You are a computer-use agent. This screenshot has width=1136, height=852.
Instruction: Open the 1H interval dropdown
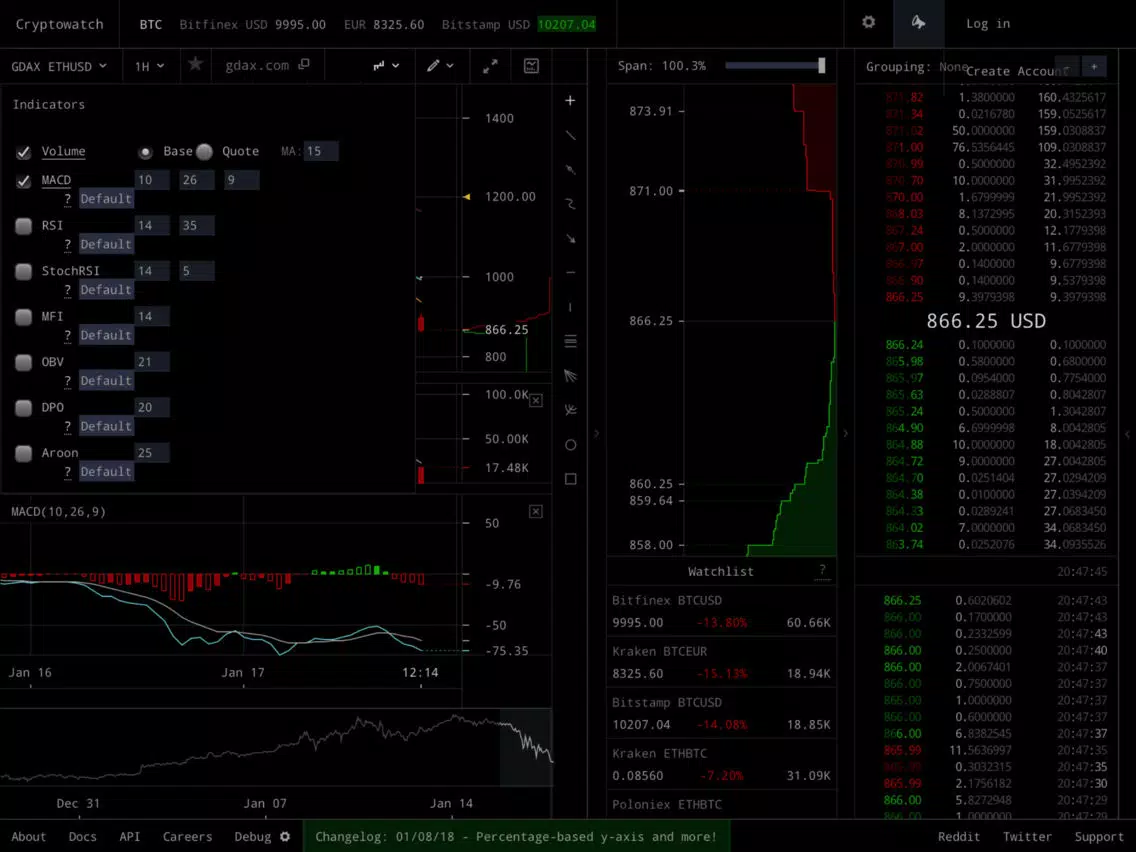pos(149,67)
